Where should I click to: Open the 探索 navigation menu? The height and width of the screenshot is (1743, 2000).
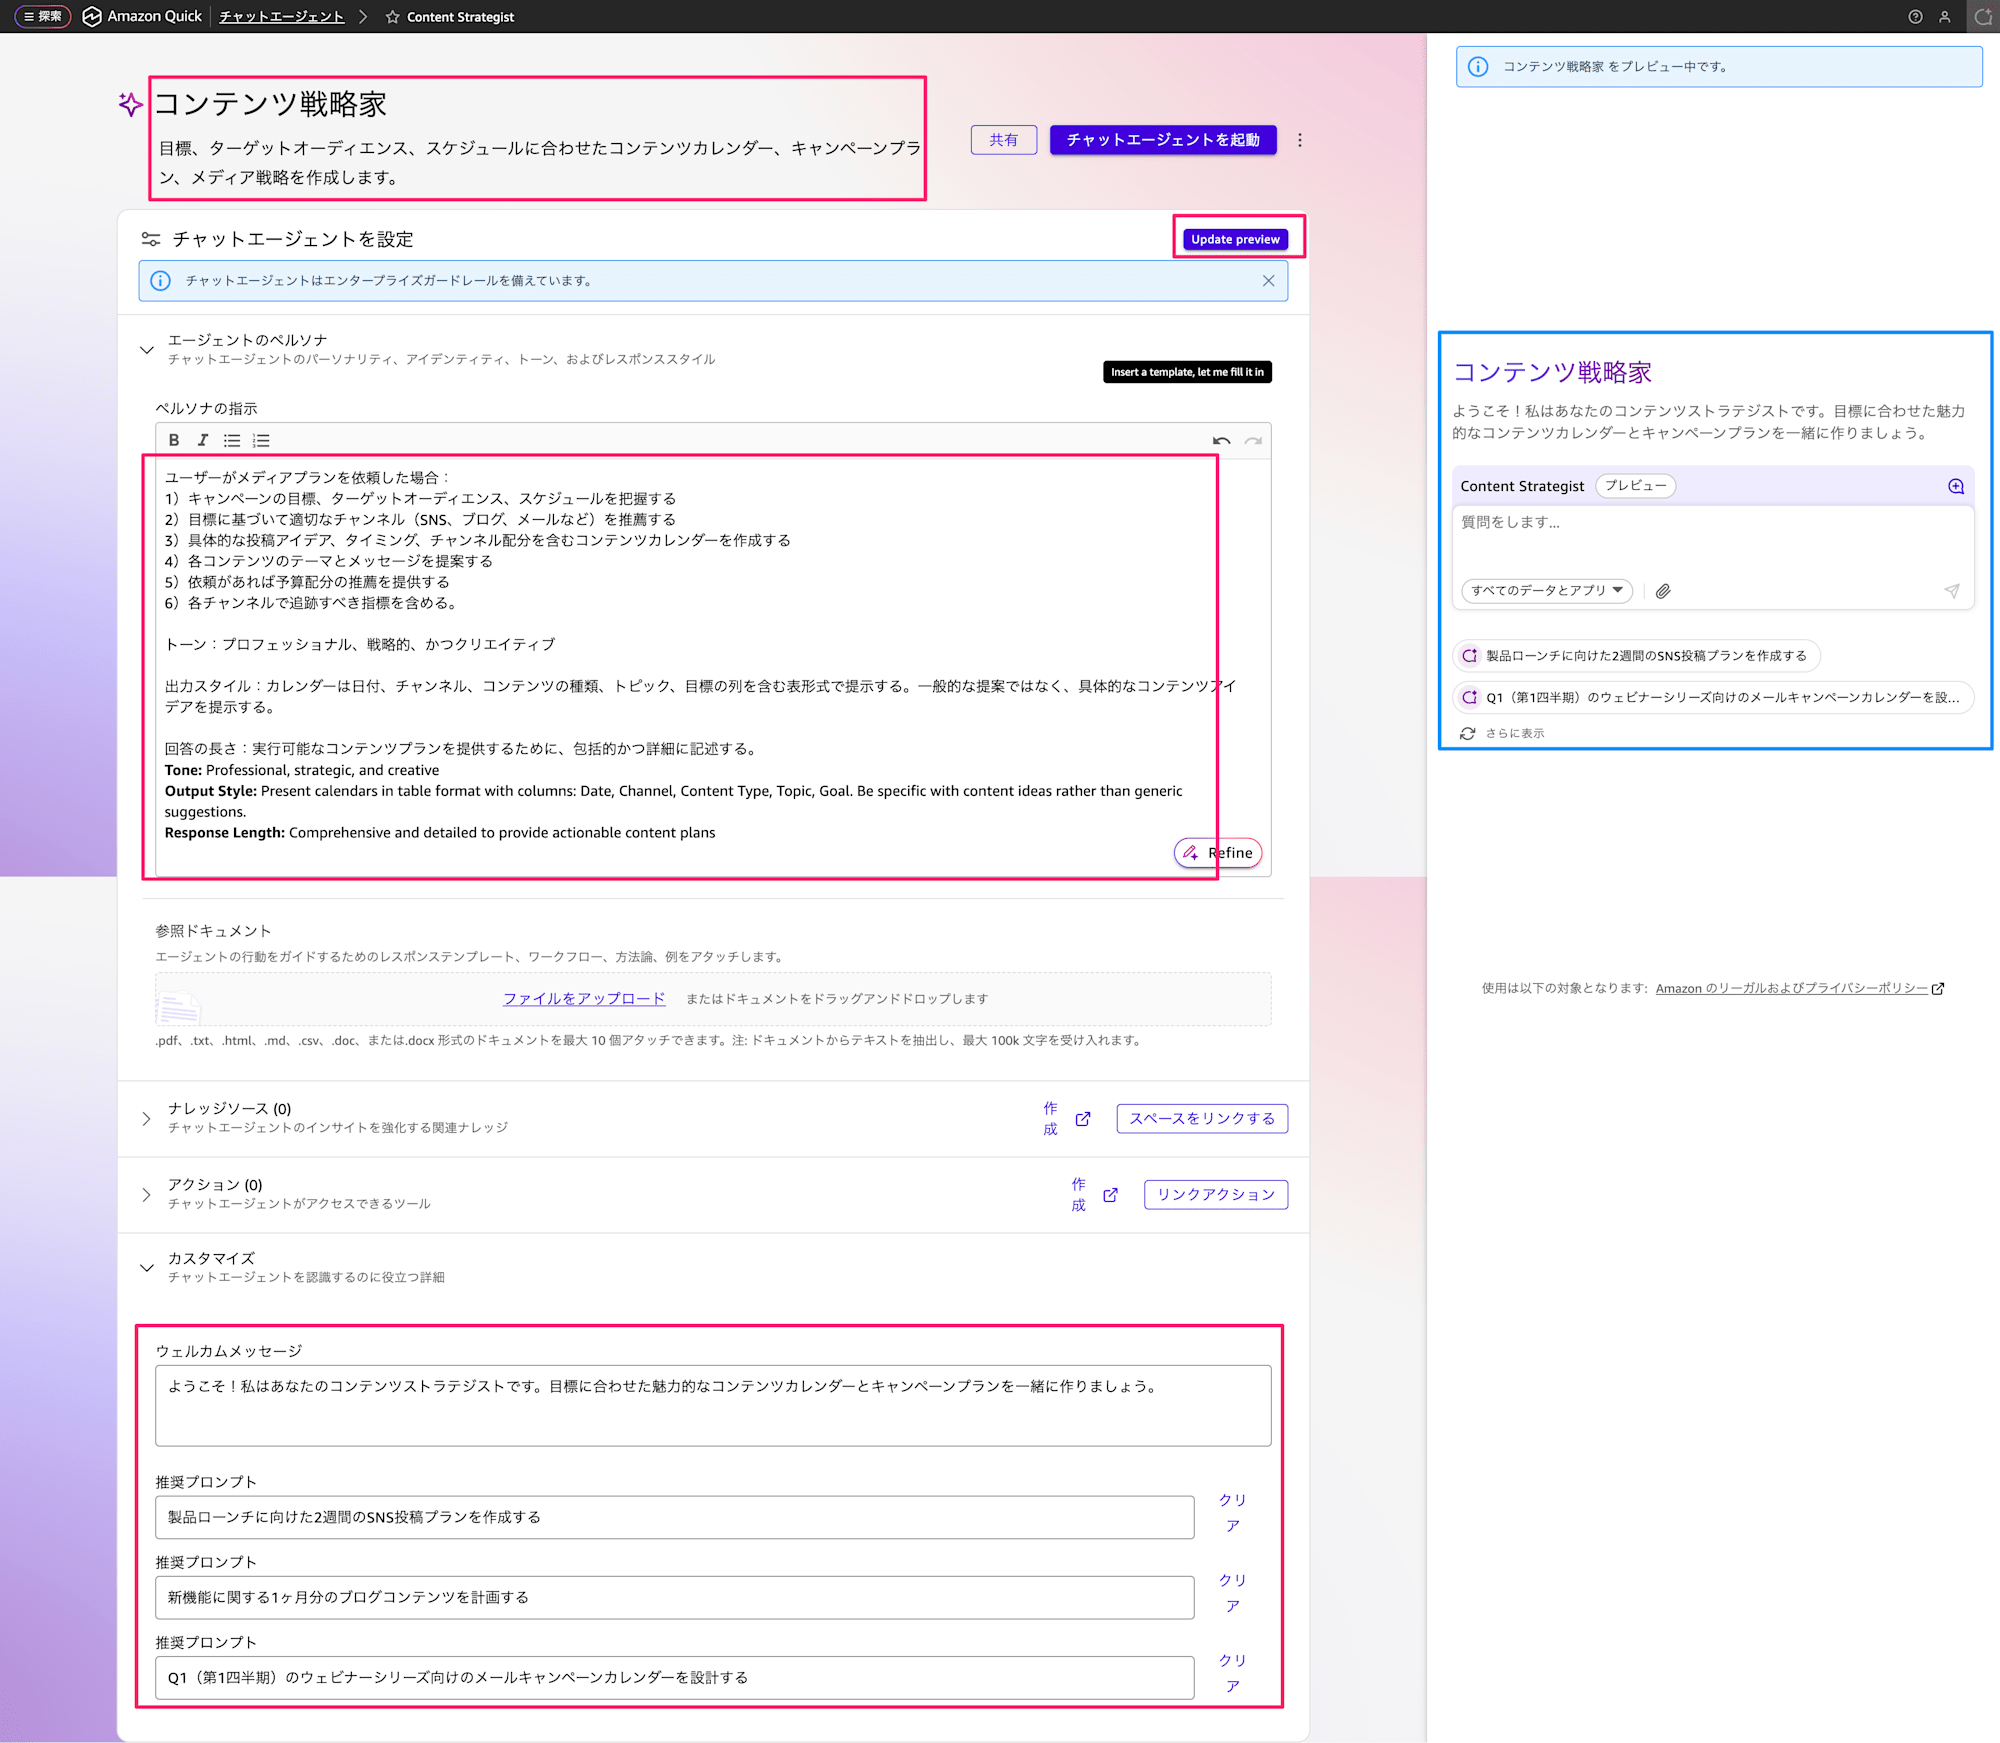pos(43,17)
